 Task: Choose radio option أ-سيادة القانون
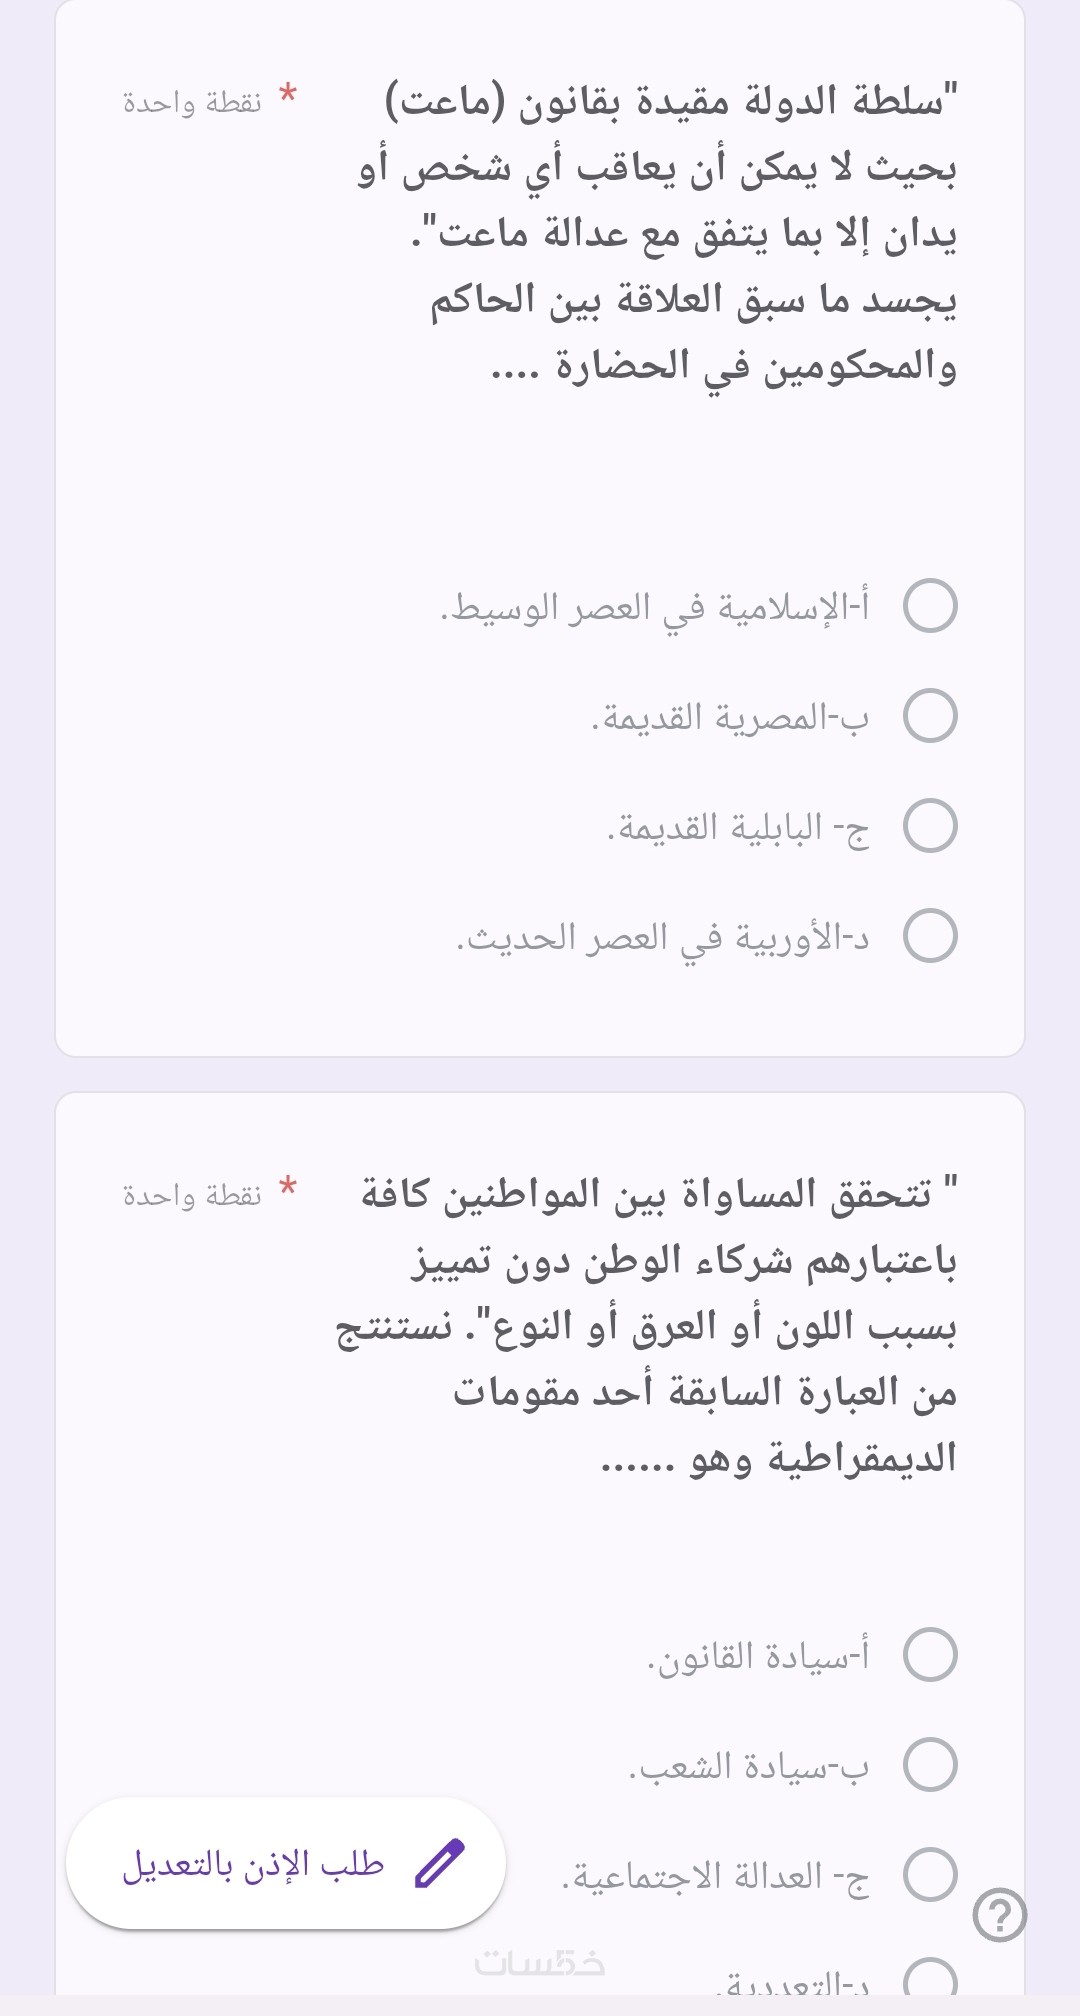pos(930,1655)
